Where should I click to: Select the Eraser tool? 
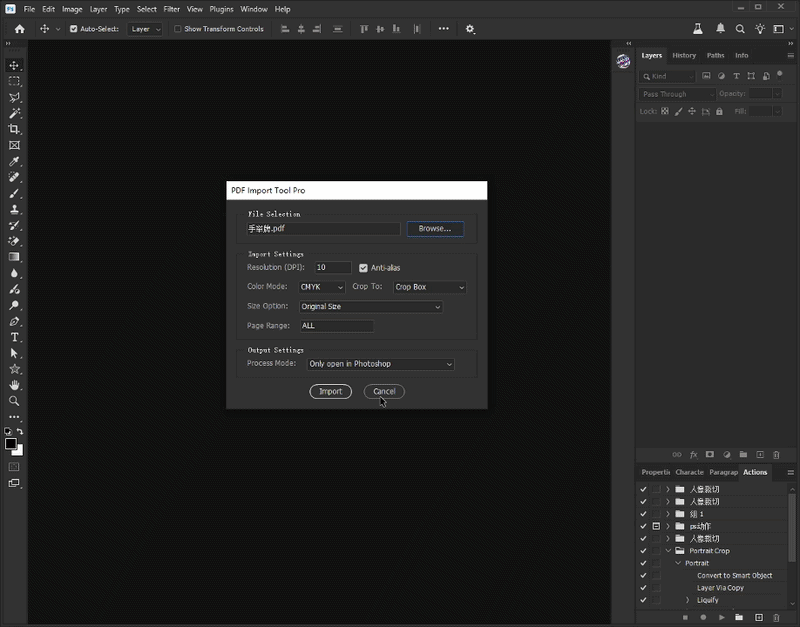point(14,241)
